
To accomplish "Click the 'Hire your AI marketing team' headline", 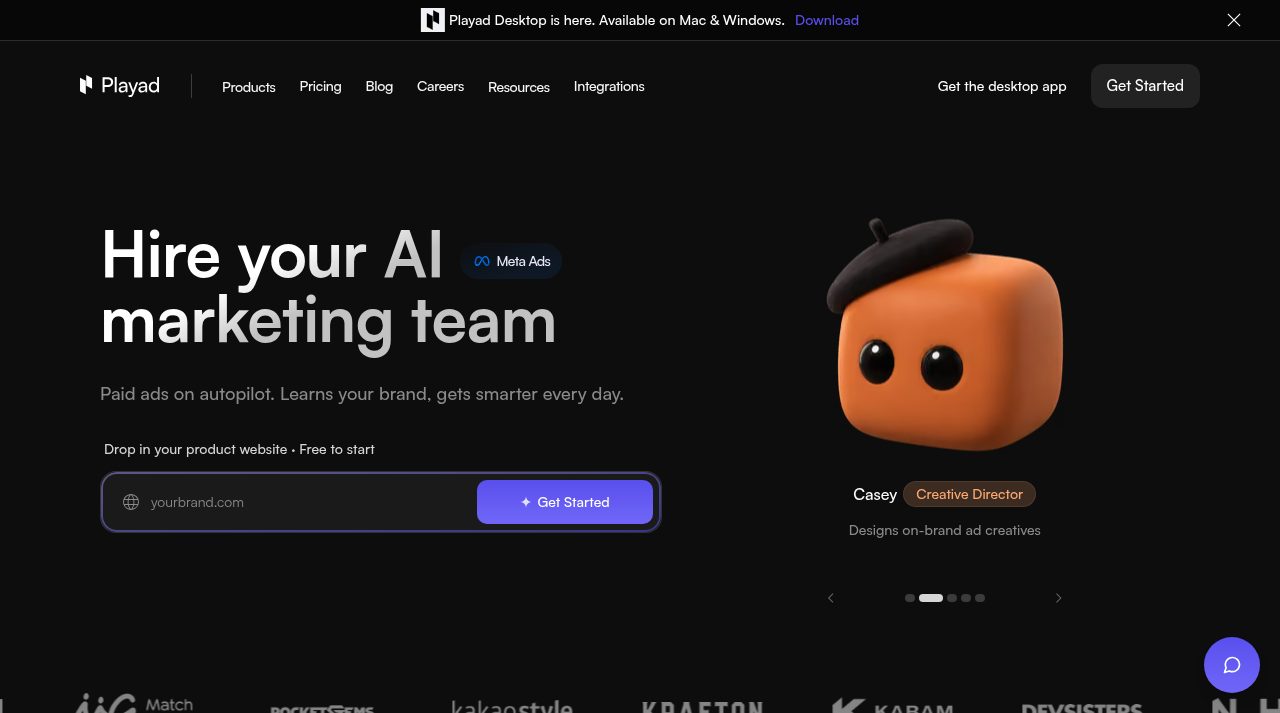I will [x=329, y=289].
